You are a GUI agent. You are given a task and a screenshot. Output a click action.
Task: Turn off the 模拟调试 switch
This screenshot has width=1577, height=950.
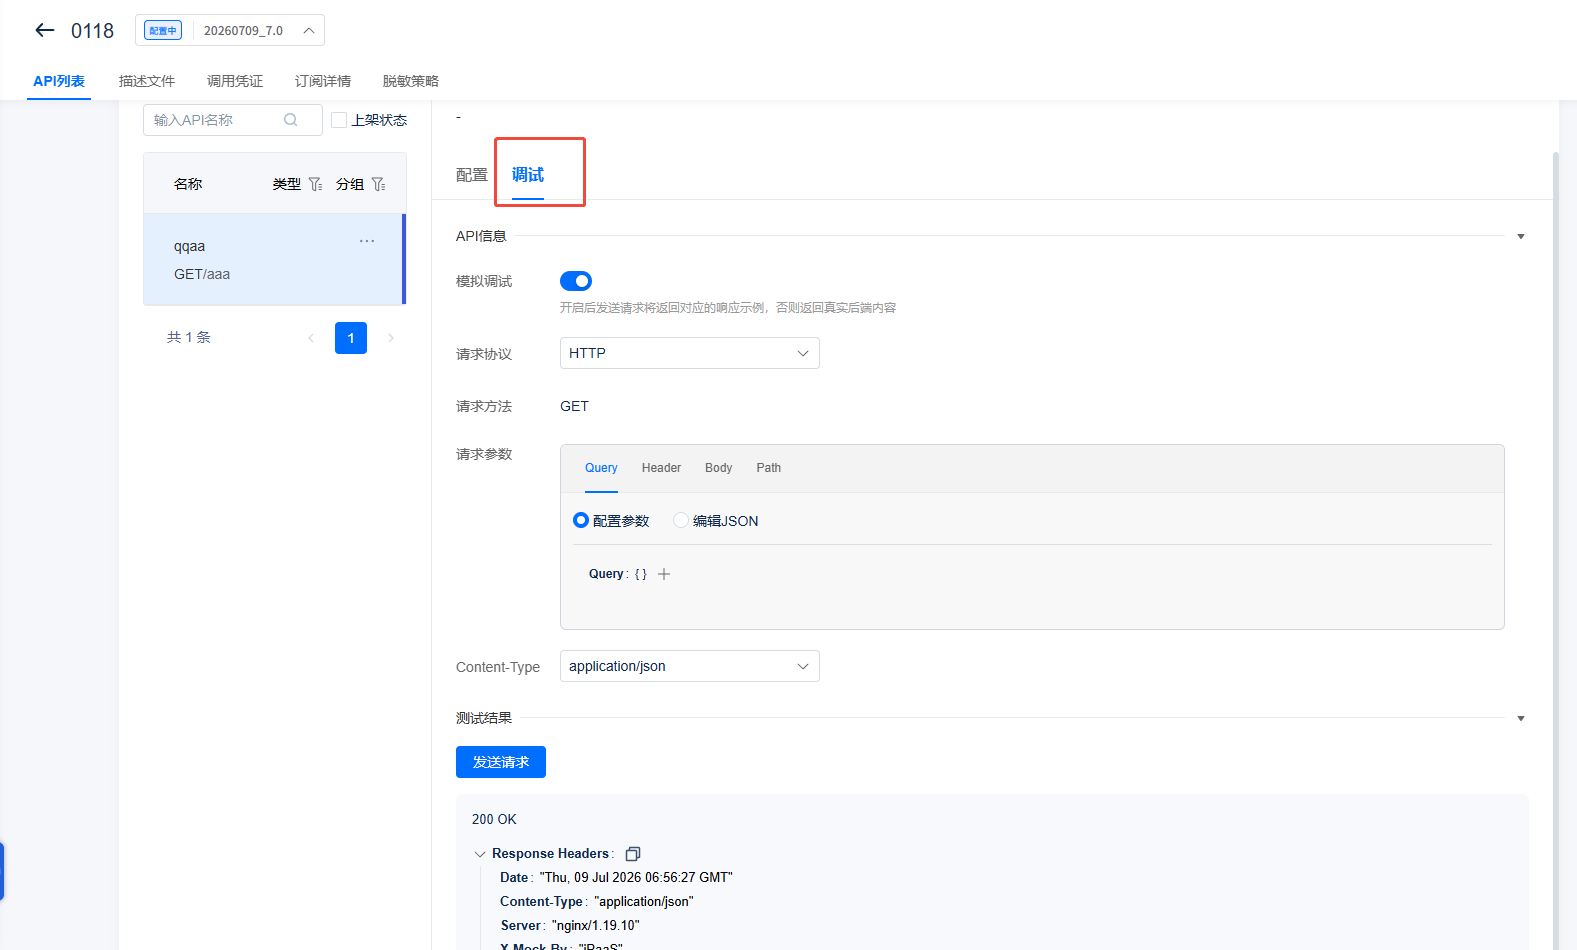(576, 281)
